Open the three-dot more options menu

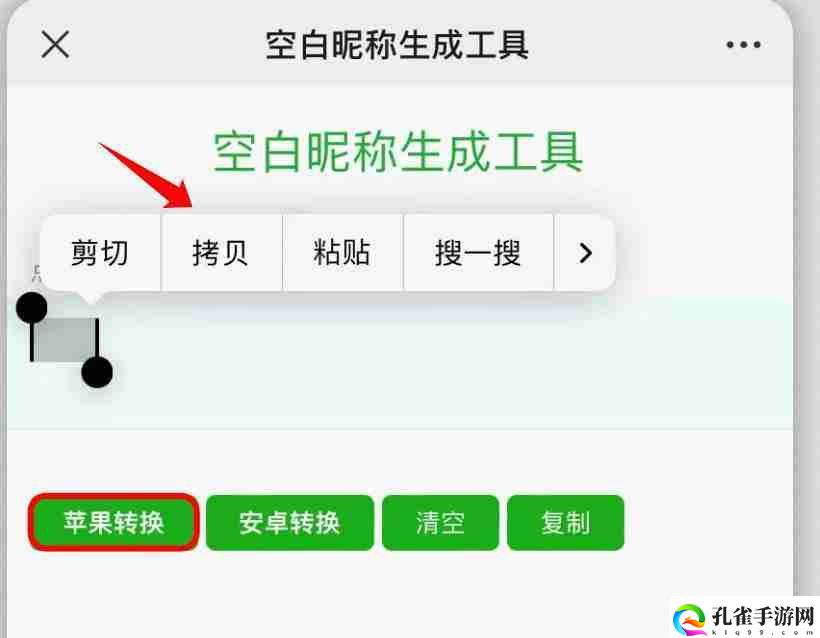point(743,44)
